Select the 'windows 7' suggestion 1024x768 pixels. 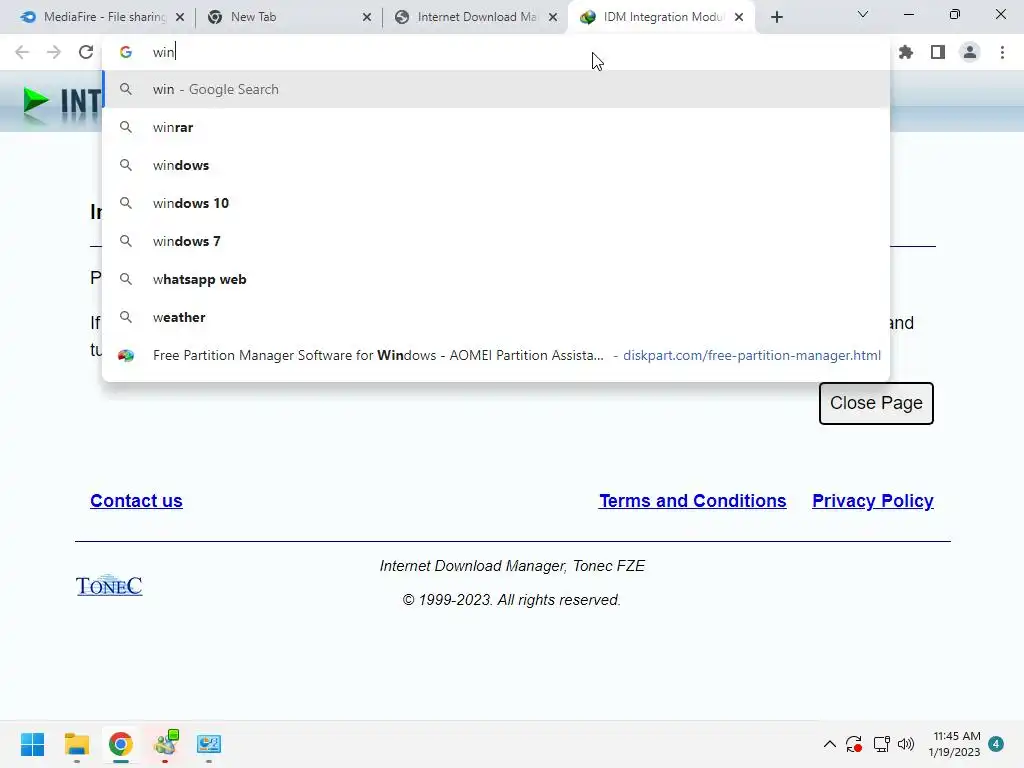coord(496,241)
